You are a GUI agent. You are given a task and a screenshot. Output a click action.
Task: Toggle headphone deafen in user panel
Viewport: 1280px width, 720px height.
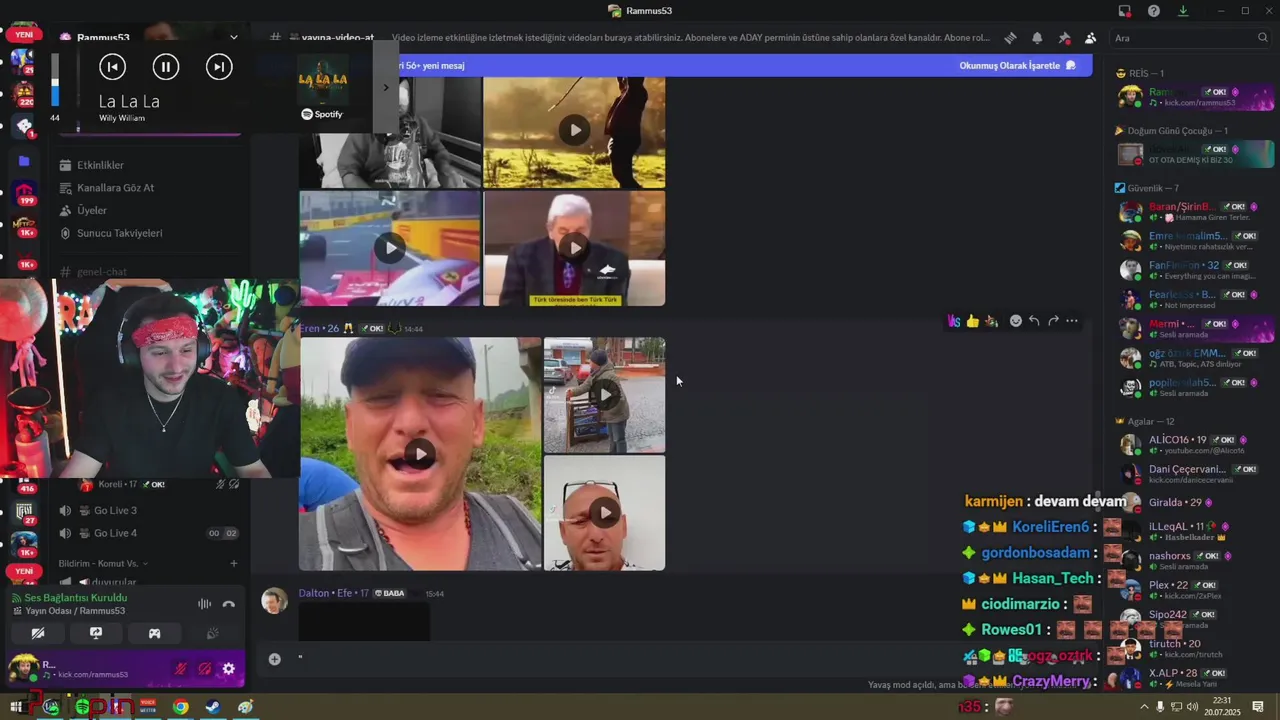point(205,669)
